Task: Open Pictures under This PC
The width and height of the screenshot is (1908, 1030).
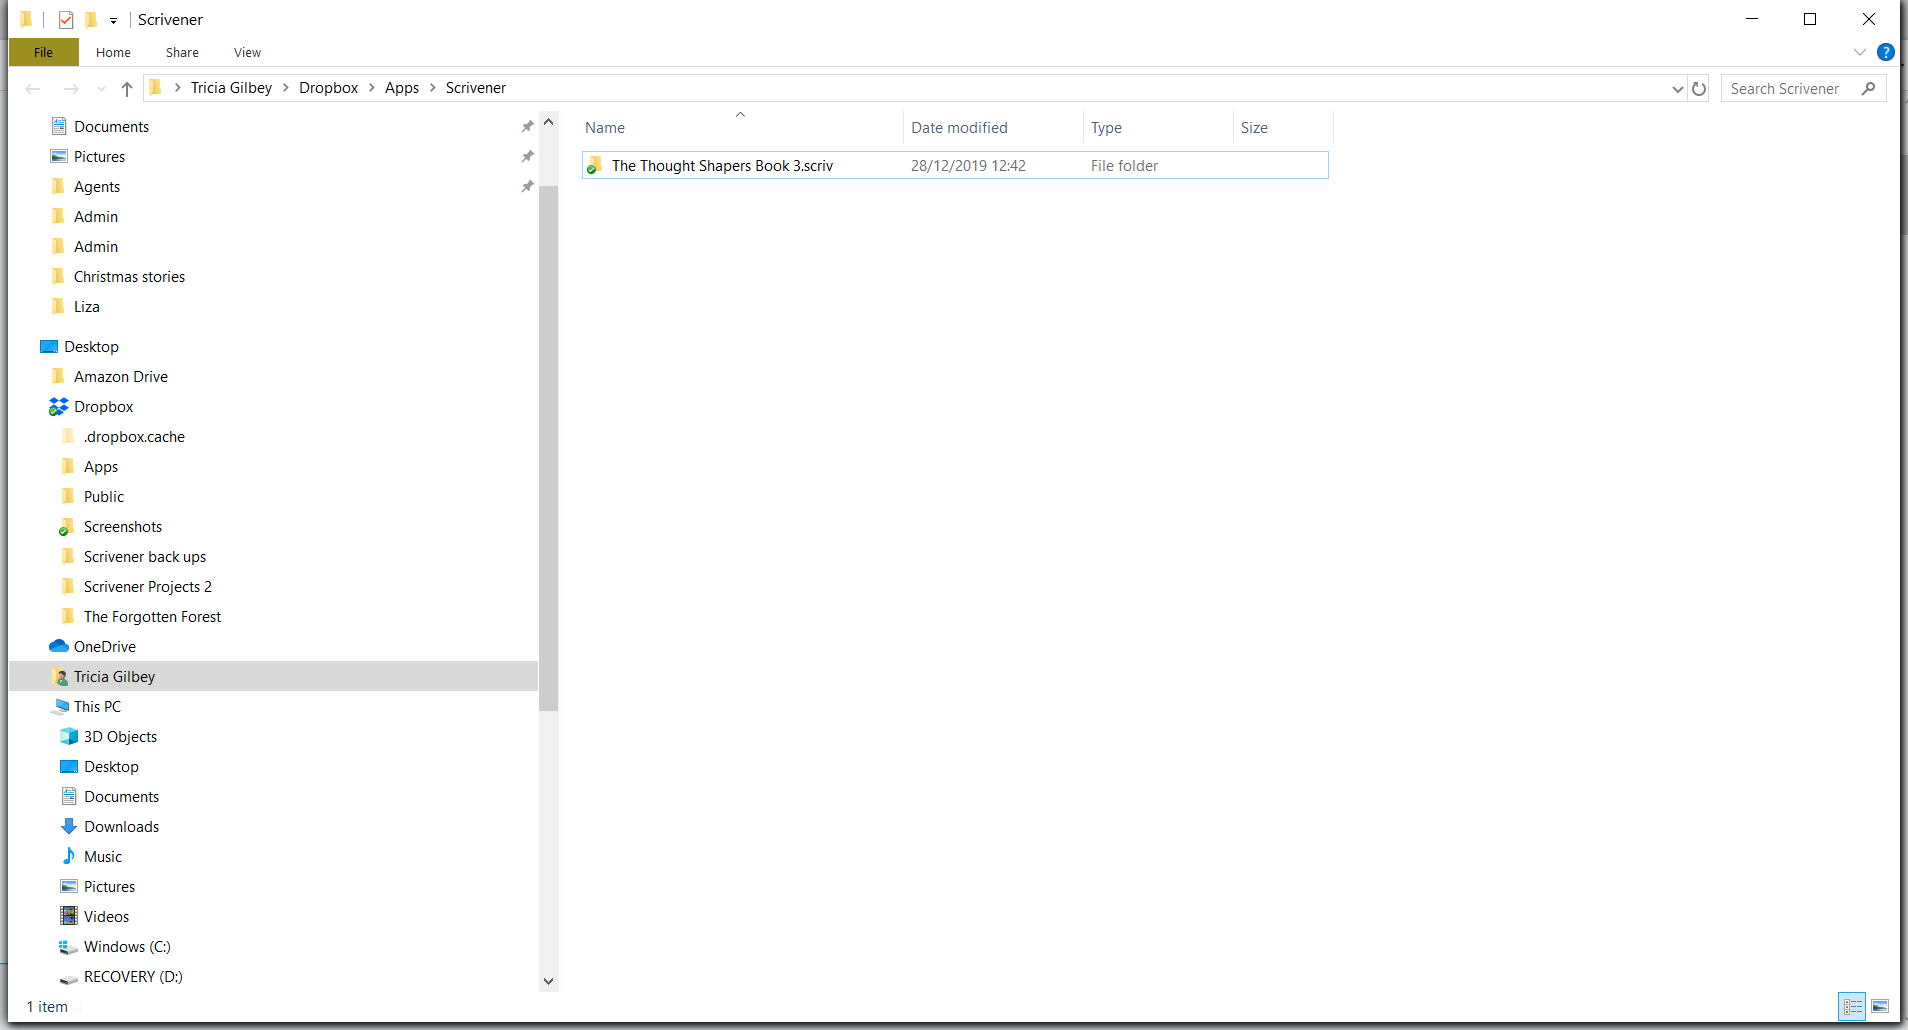Action: [x=109, y=886]
